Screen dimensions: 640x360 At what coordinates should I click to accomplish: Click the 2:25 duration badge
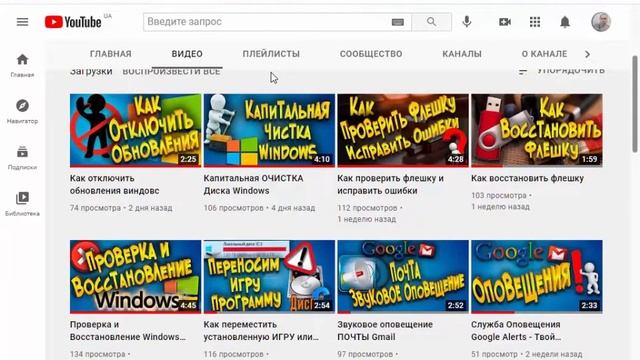[188, 159]
